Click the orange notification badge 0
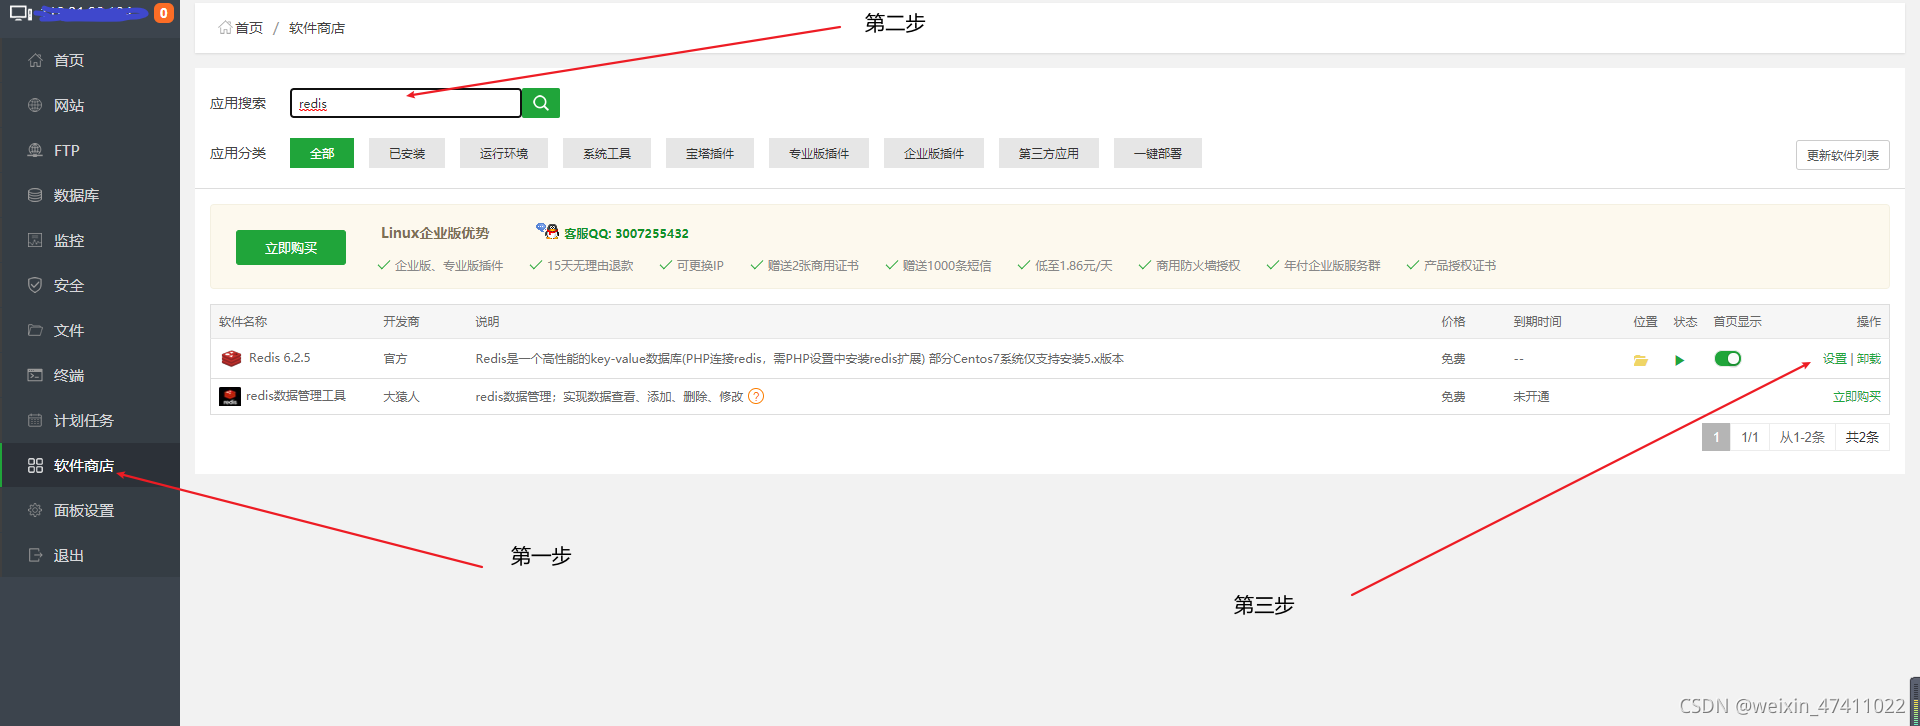This screenshot has width=1920, height=726. tap(164, 13)
